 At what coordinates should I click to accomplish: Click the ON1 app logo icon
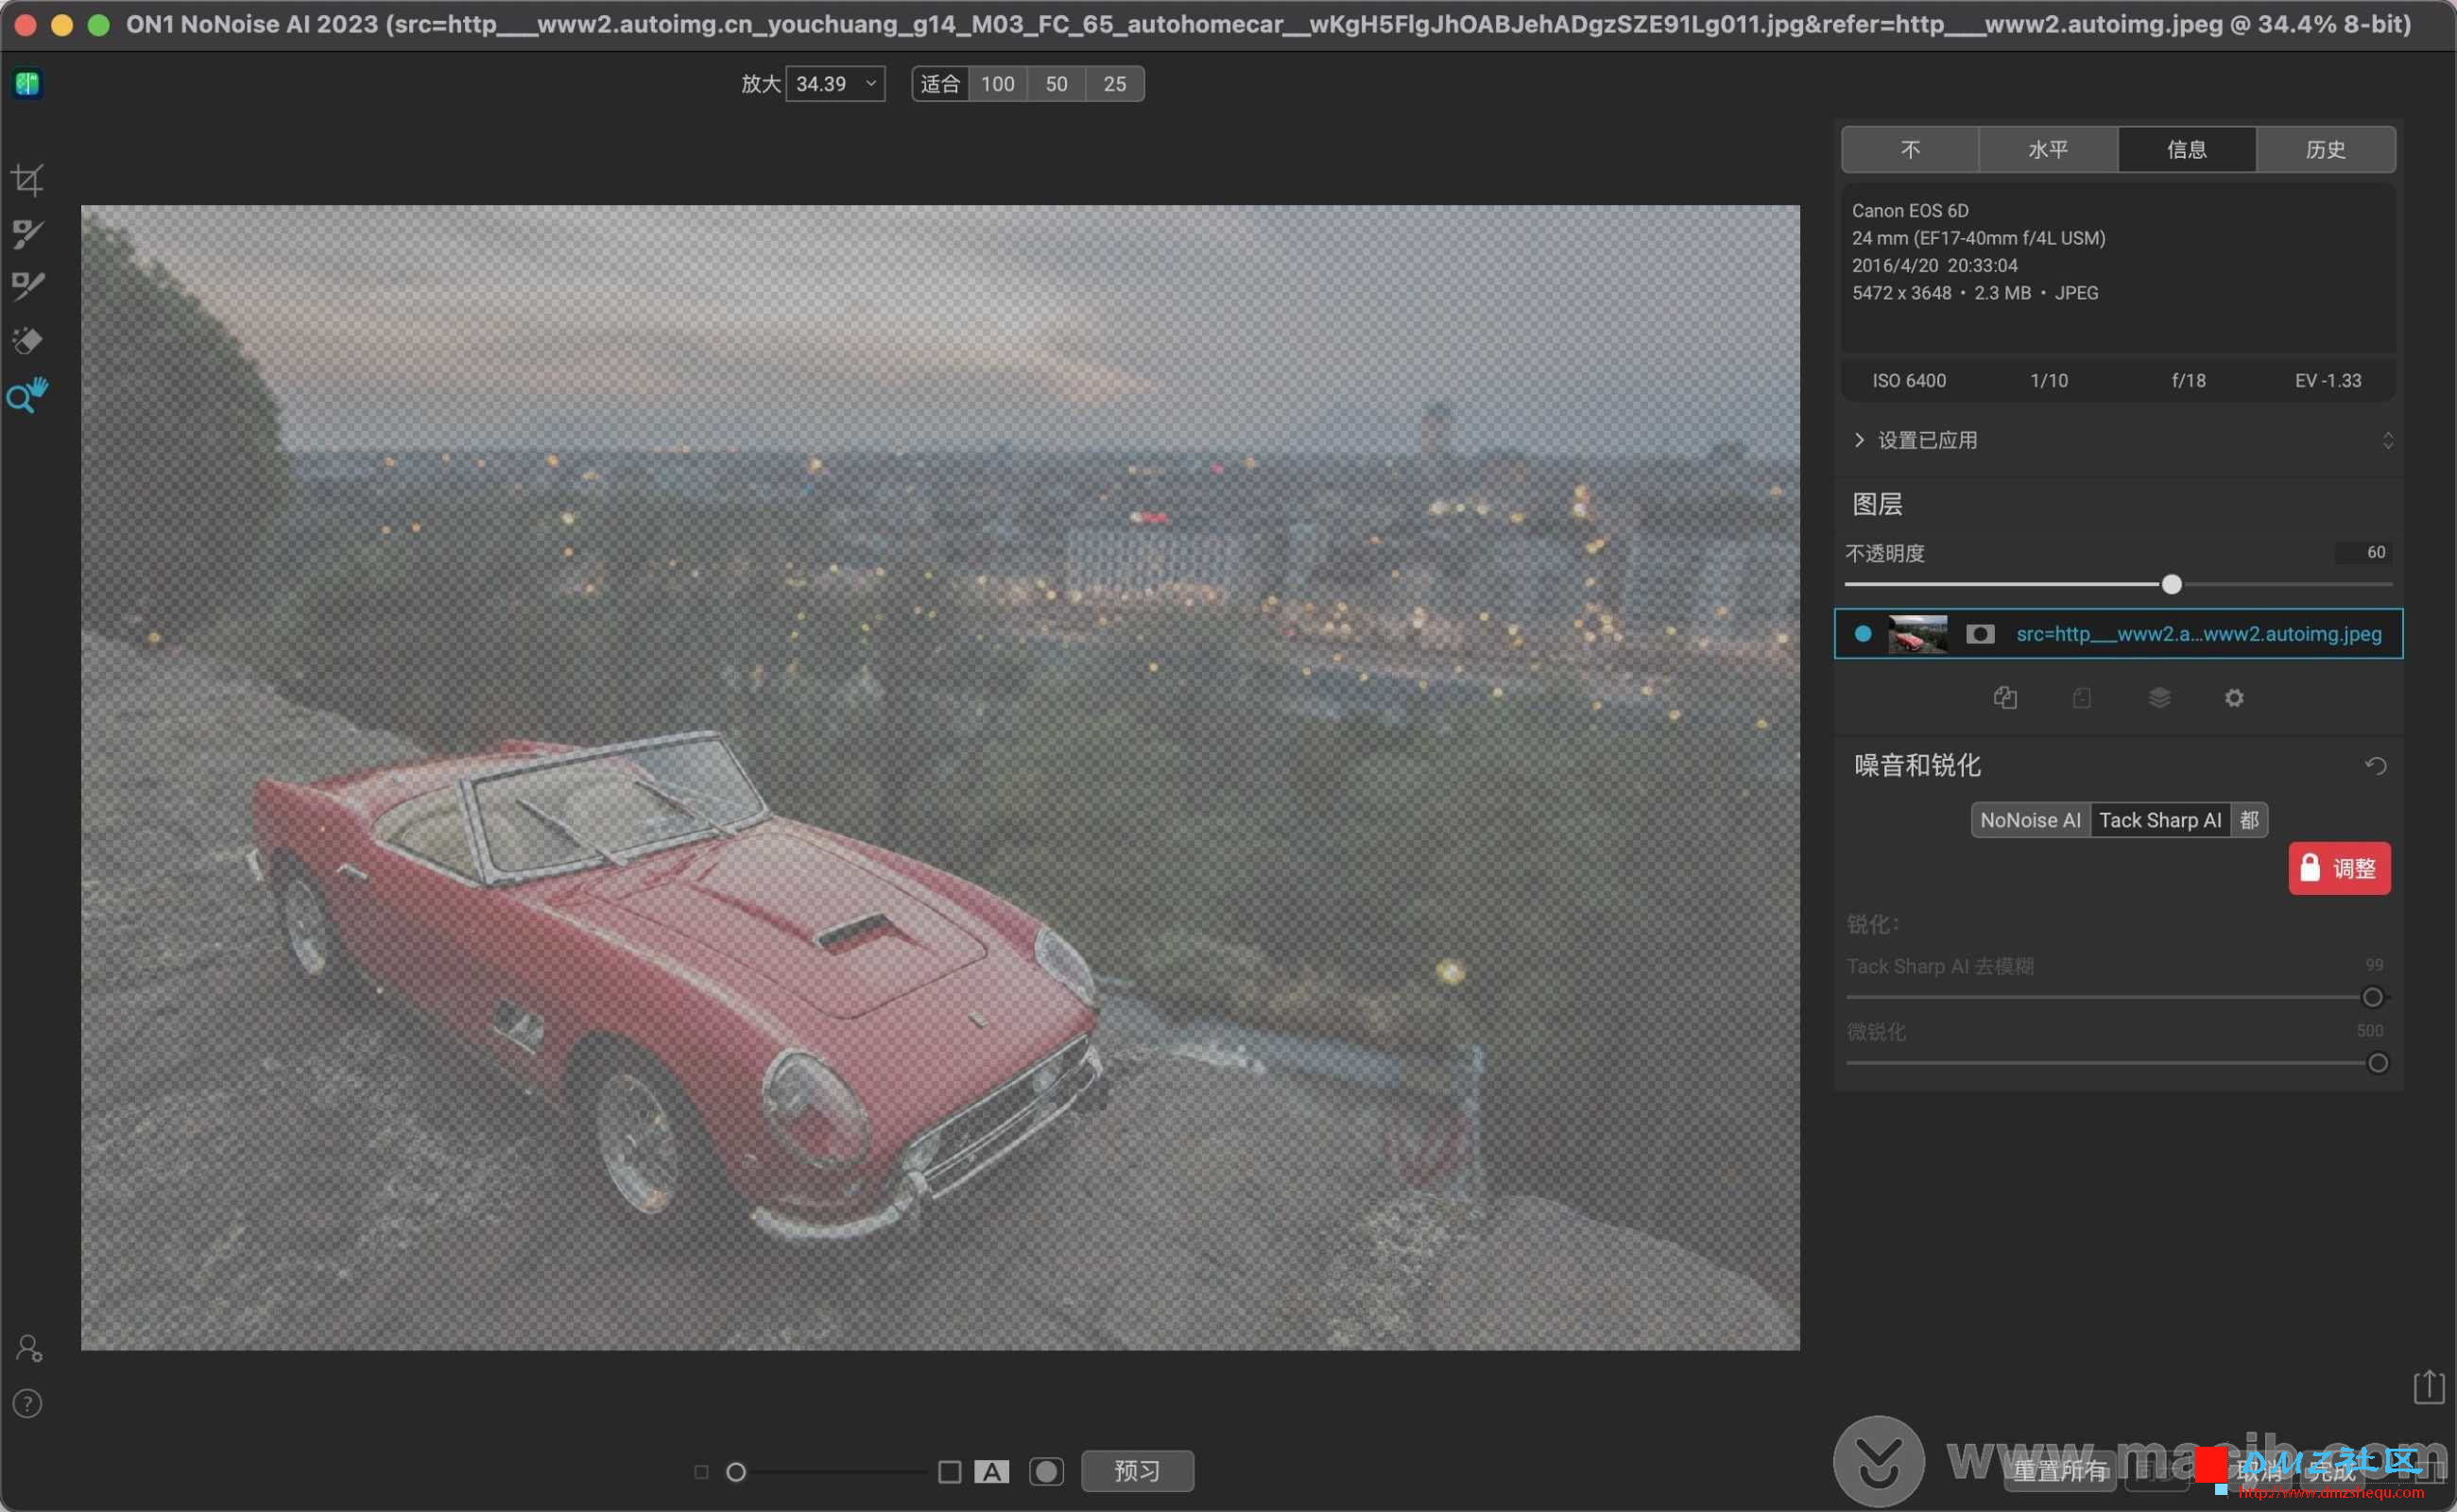(27, 83)
